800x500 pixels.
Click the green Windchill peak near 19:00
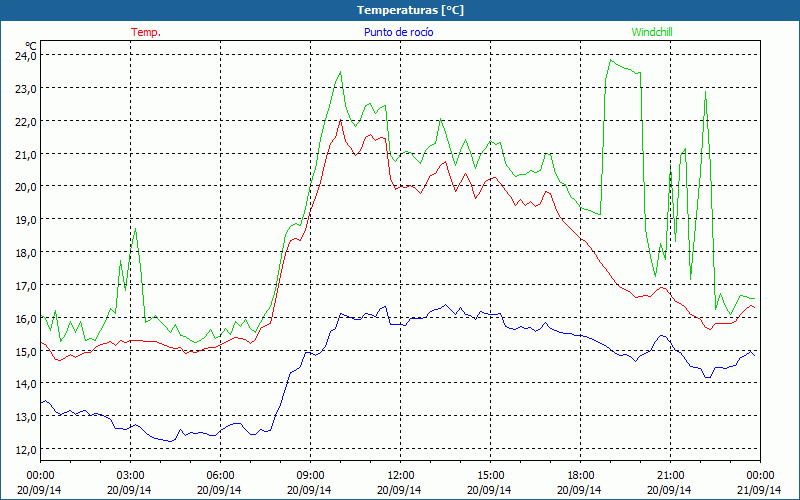point(610,60)
